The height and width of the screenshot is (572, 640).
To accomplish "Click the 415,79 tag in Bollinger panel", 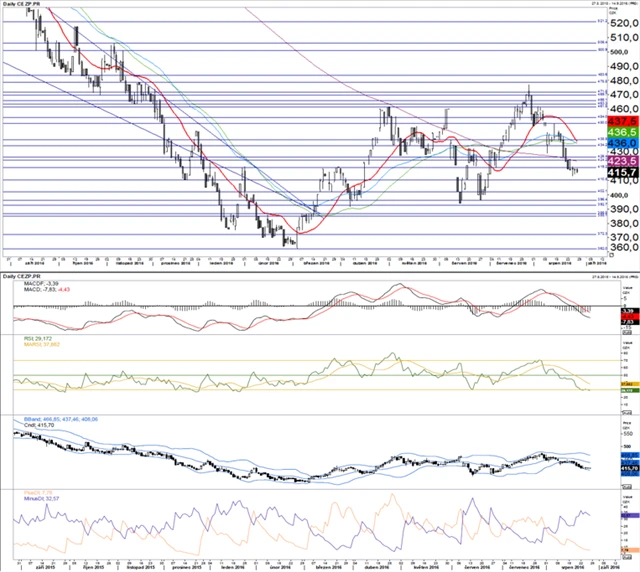I will point(628,467).
